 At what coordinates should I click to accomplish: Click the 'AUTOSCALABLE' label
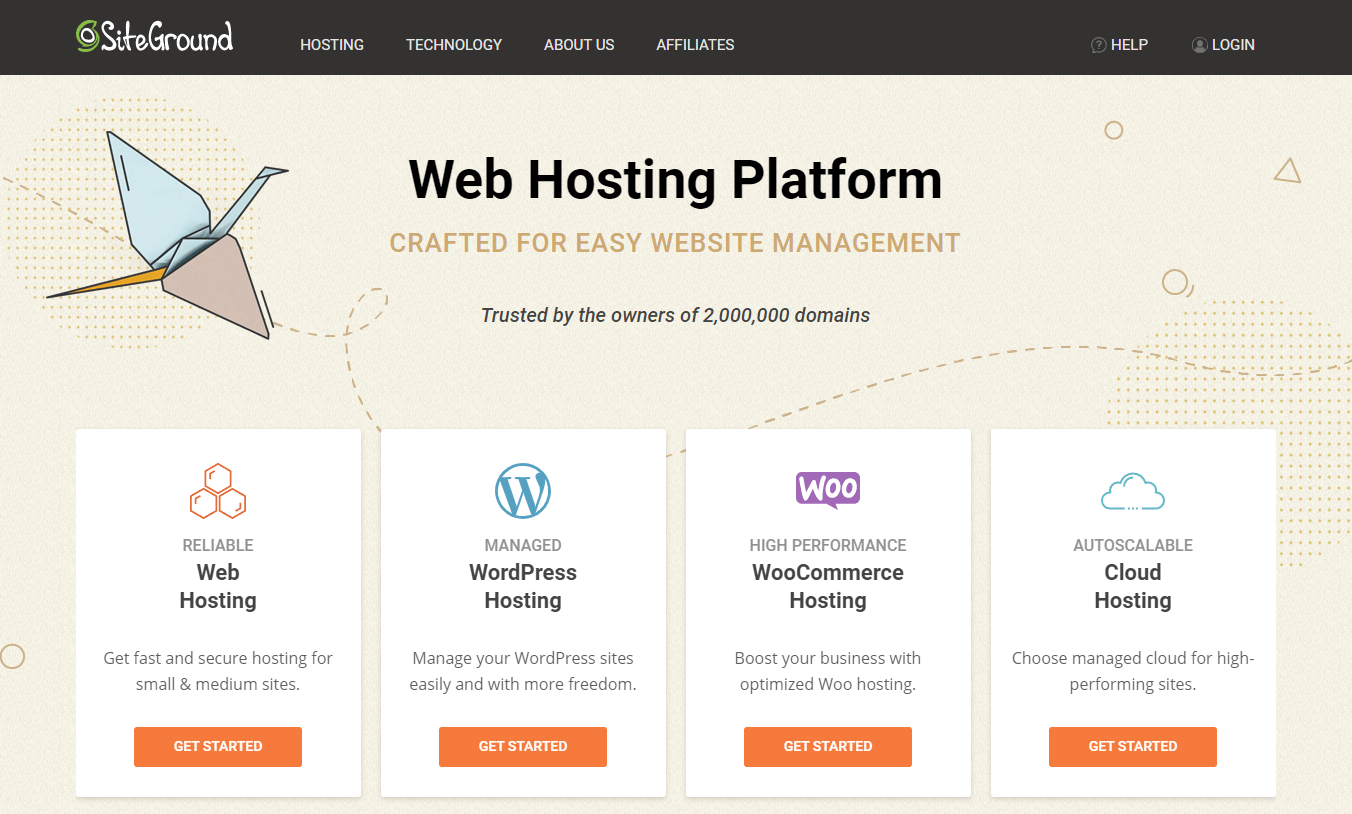(1133, 545)
